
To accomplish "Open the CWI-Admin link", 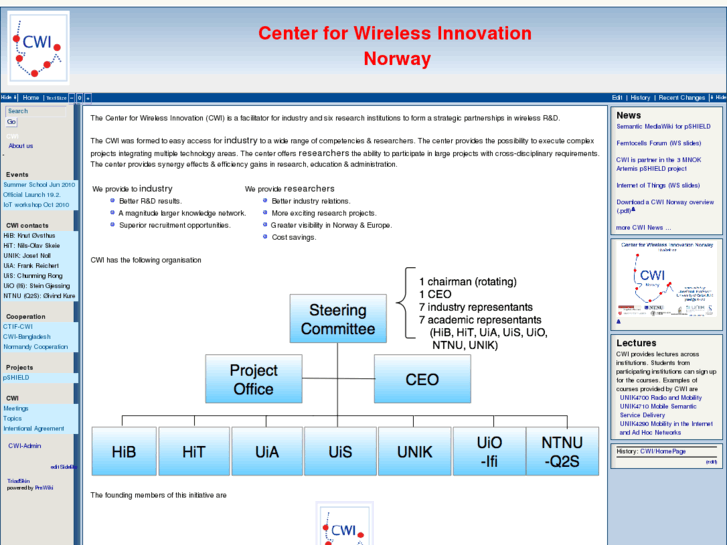I will tap(25, 446).
